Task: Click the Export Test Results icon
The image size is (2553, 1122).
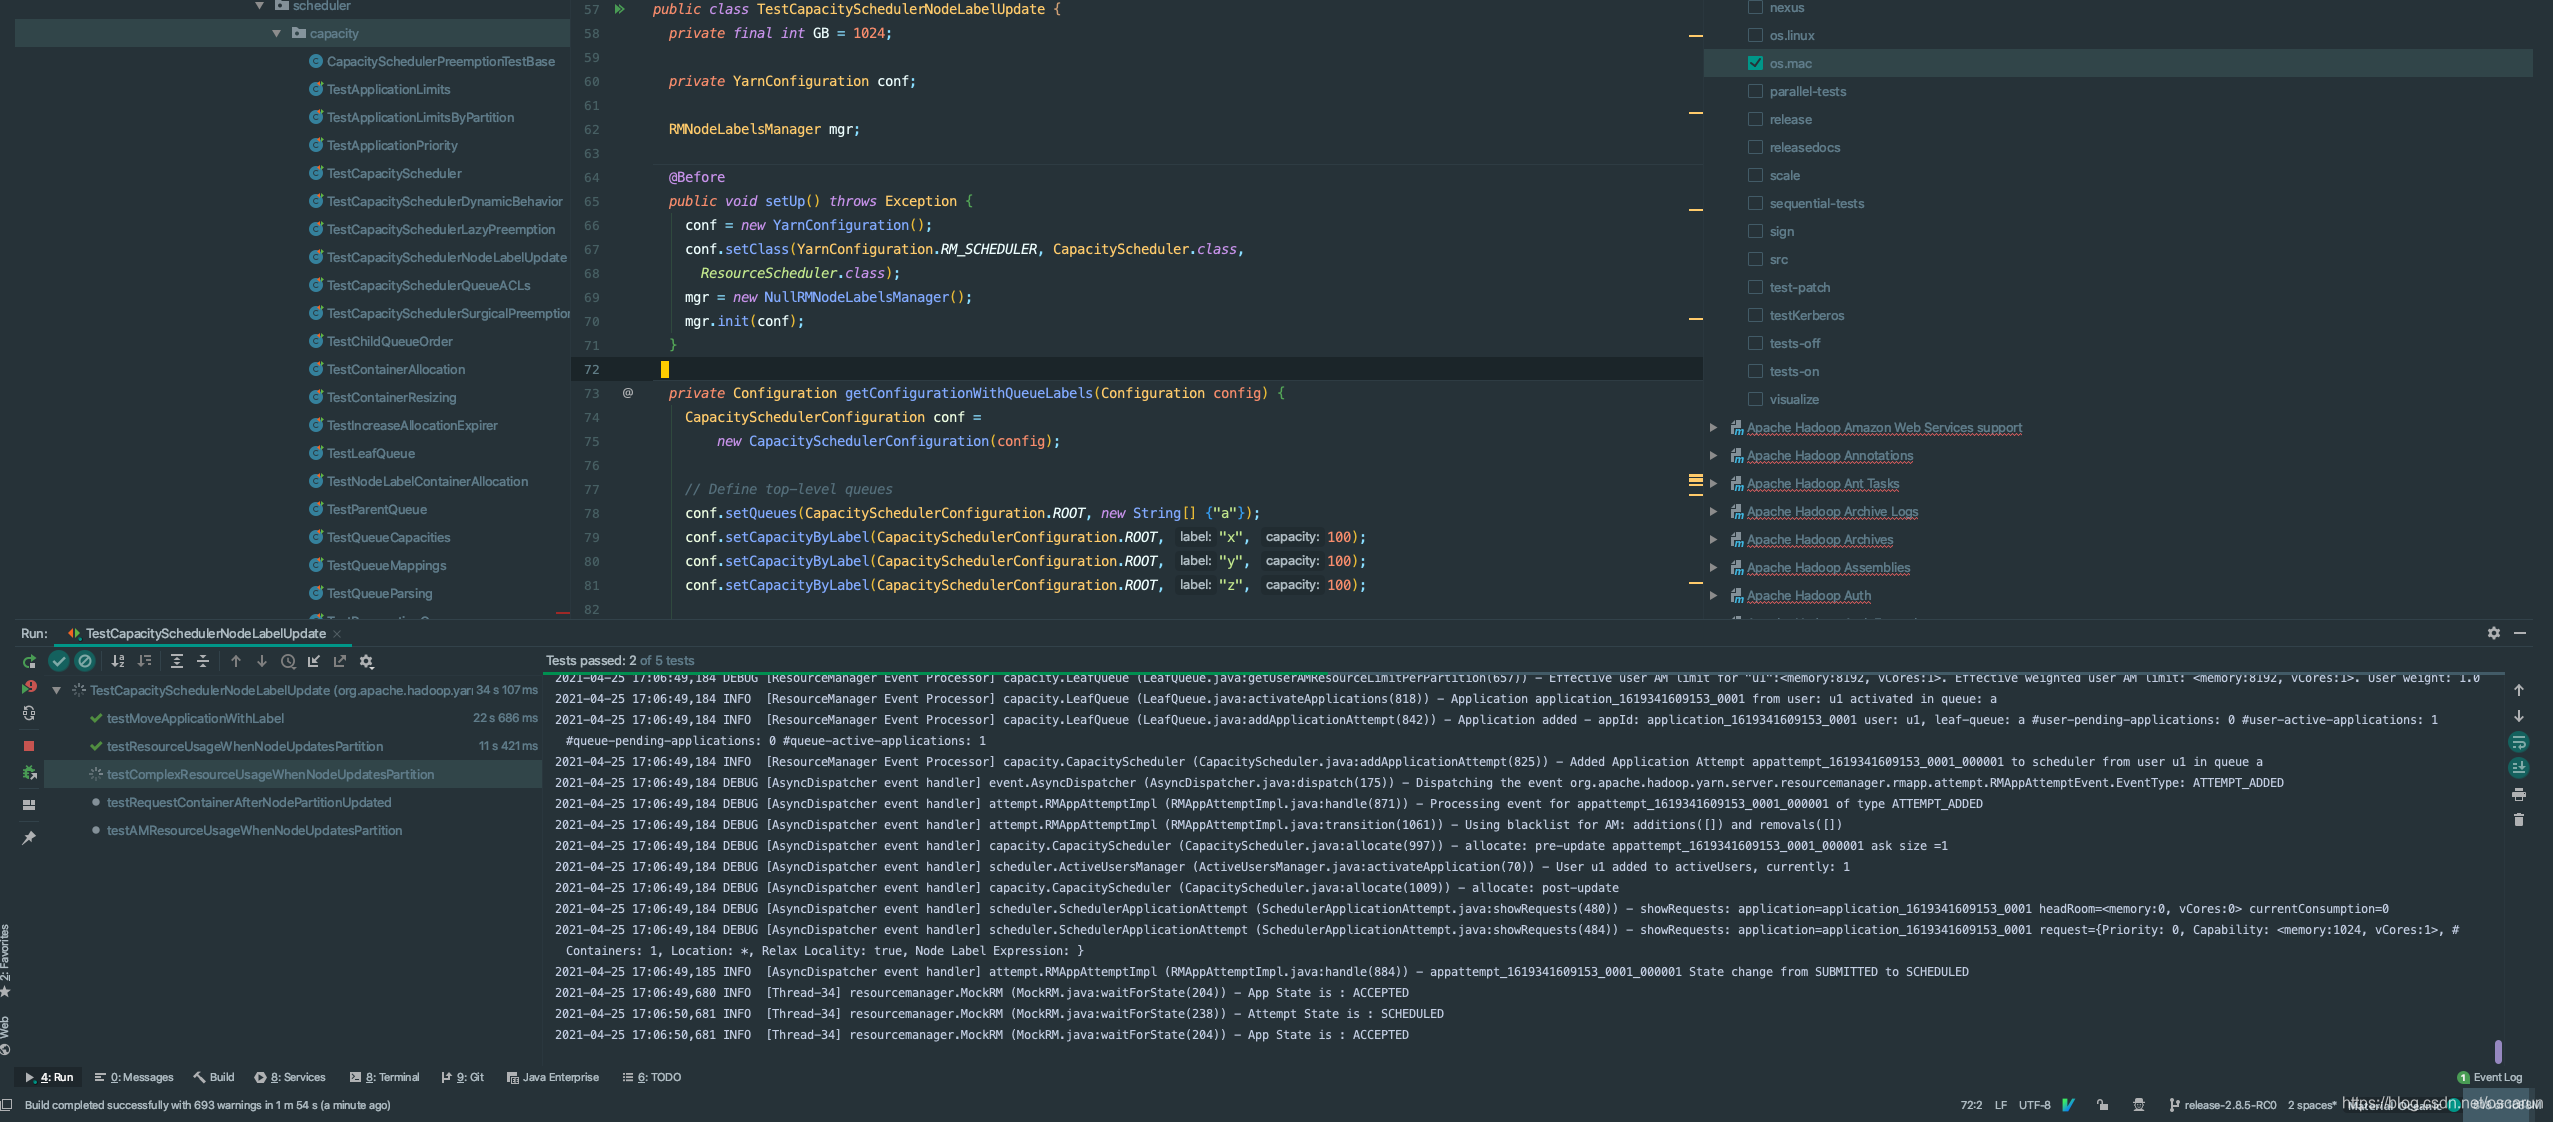Action: [340, 661]
